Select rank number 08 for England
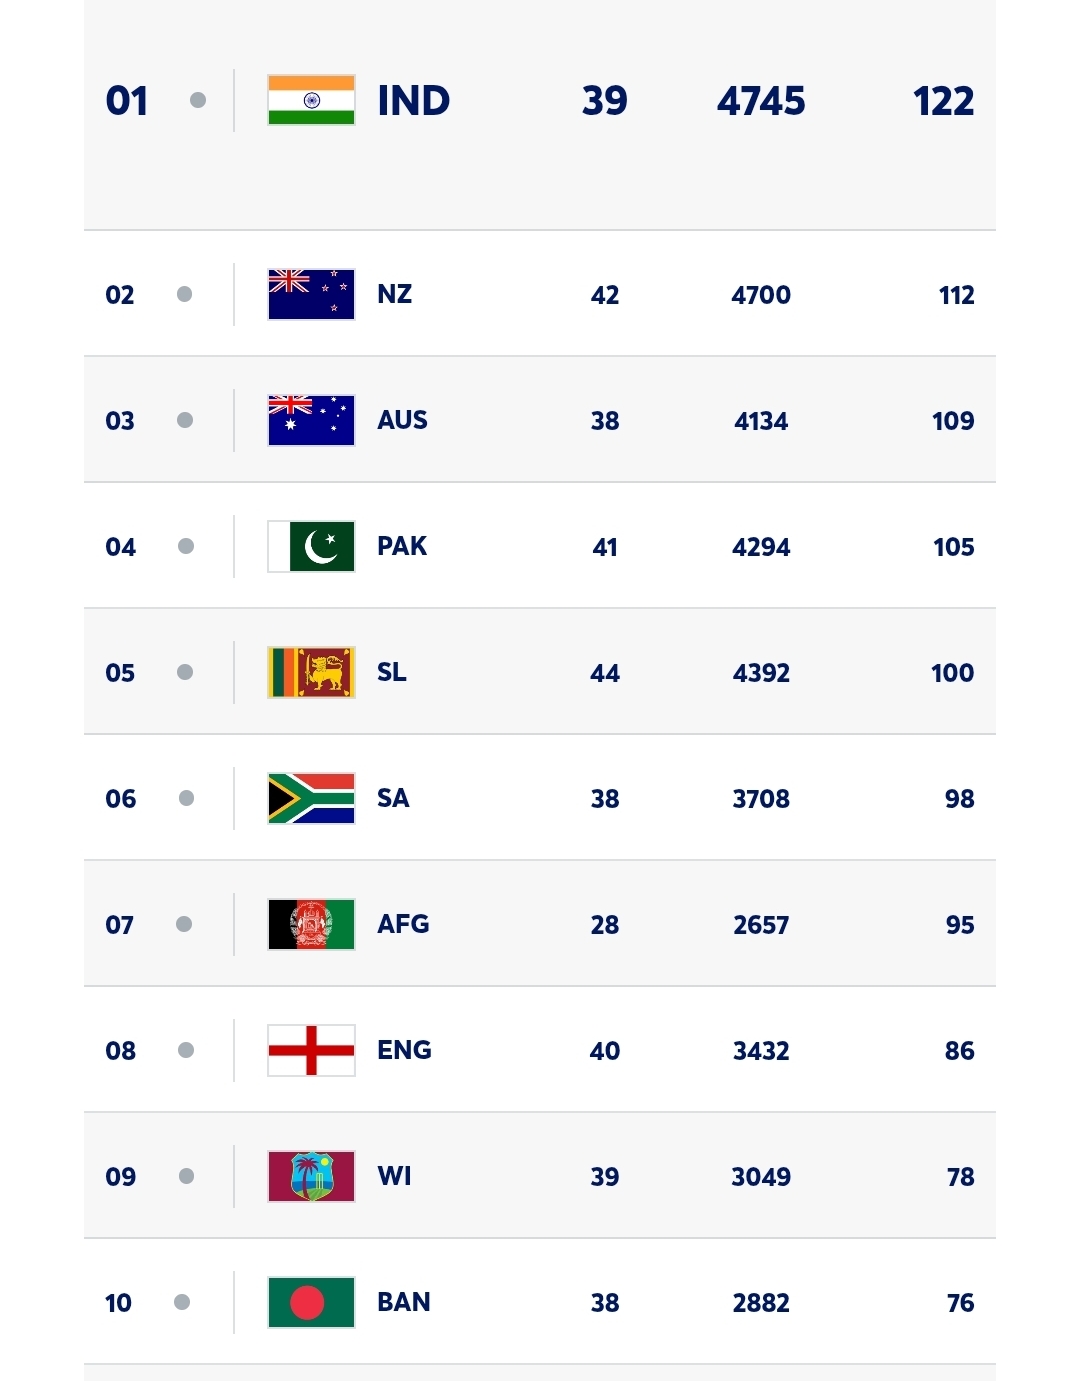Viewport: 1080px width, 1381px height. point(120,1051)
